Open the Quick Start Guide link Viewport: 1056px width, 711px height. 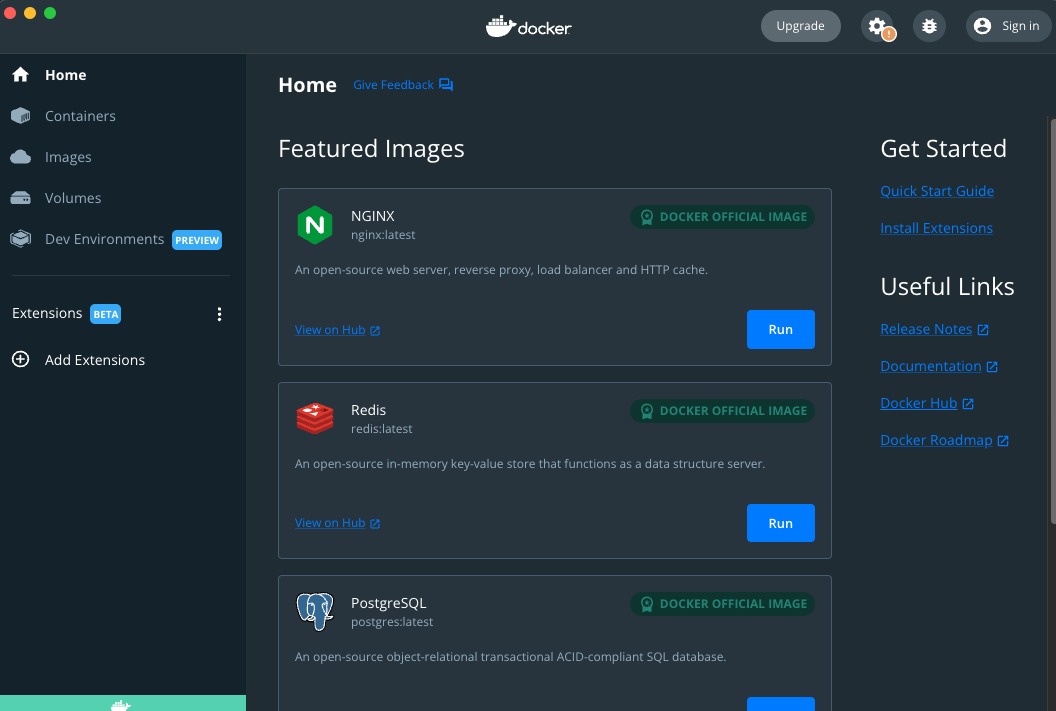pos(937,191)
